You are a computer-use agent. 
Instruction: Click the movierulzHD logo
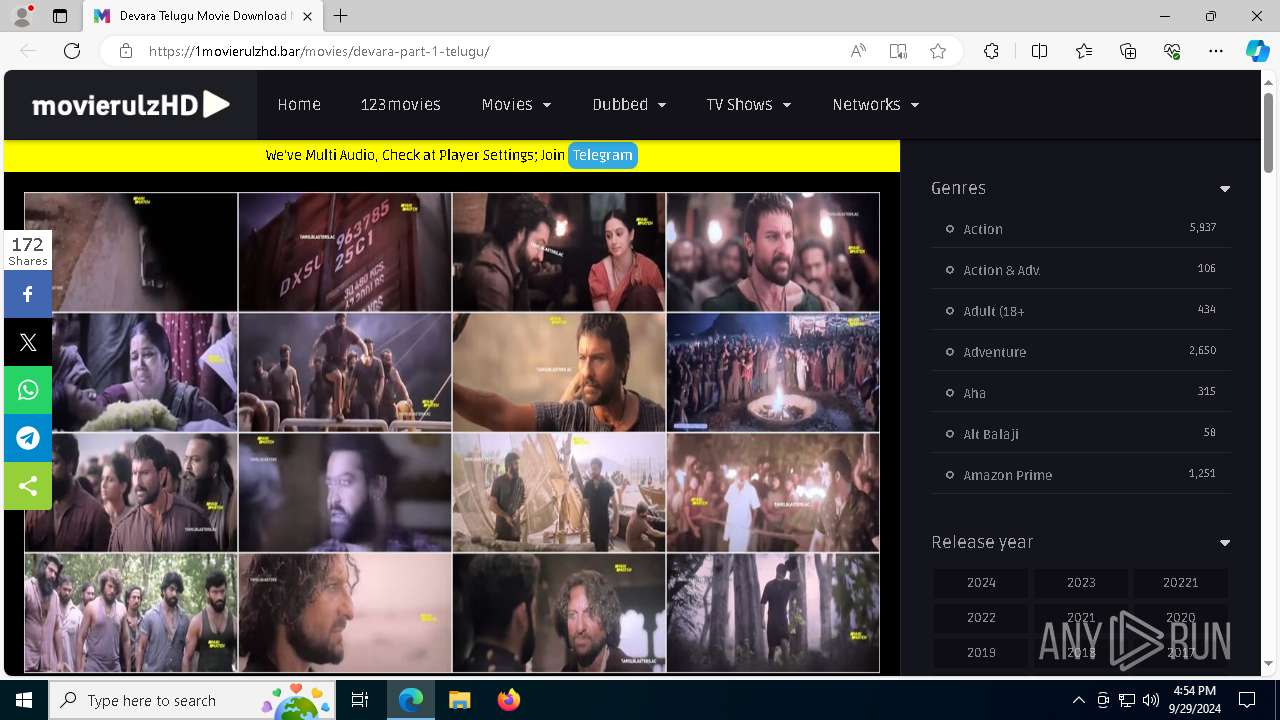[131, 104]
